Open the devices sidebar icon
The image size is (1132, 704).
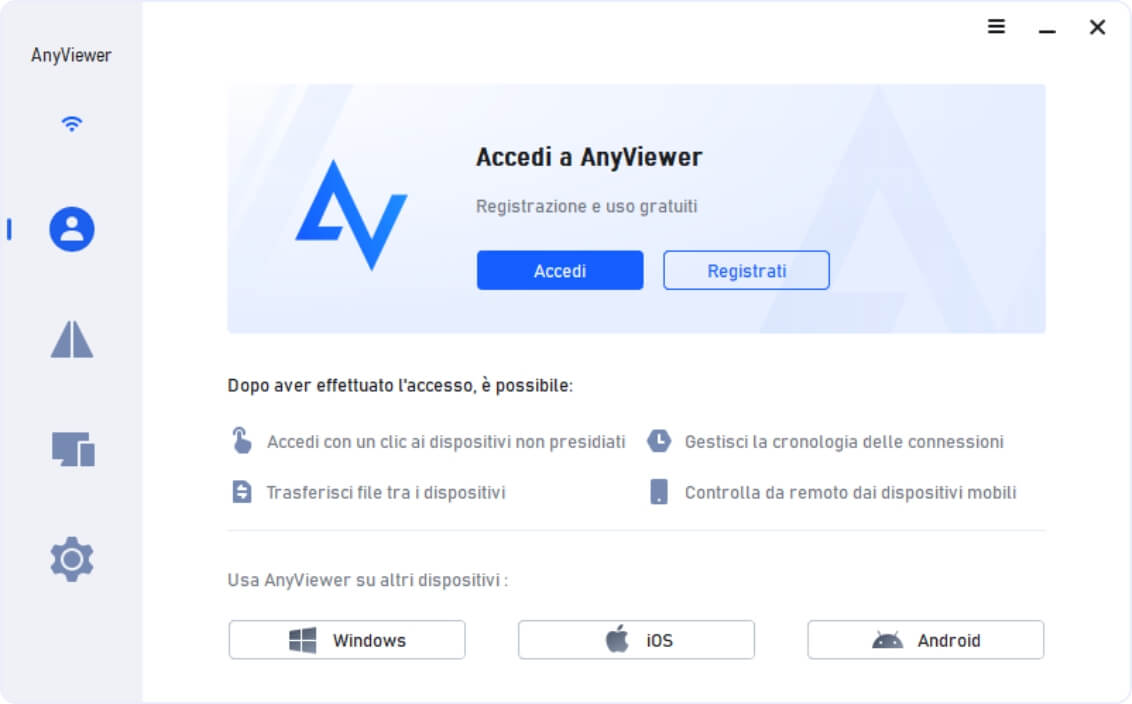pos(73,449)
